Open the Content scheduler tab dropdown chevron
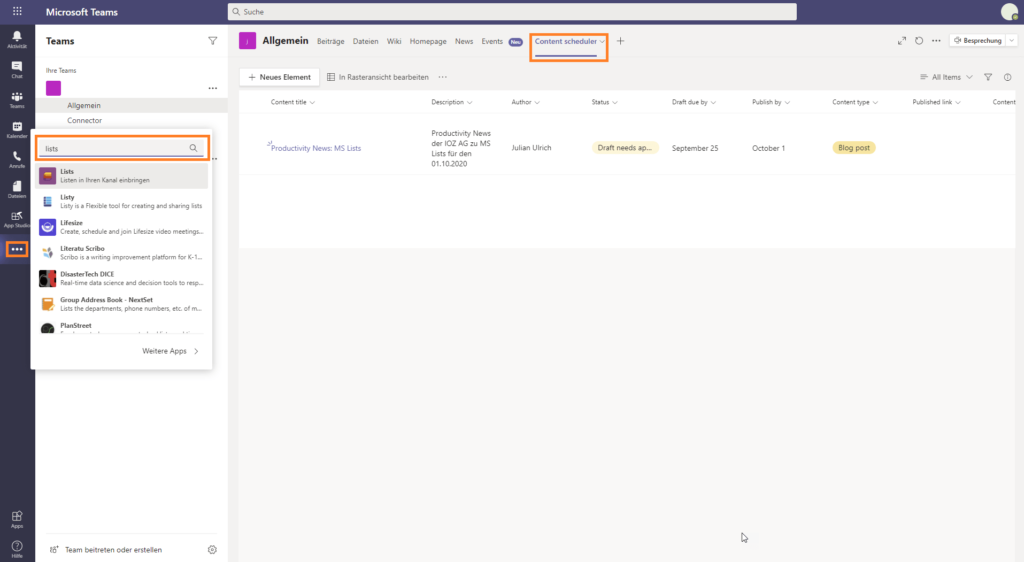Image resolution: width=1024 pixels, height=562 pixels. click(x=602, y=42)
